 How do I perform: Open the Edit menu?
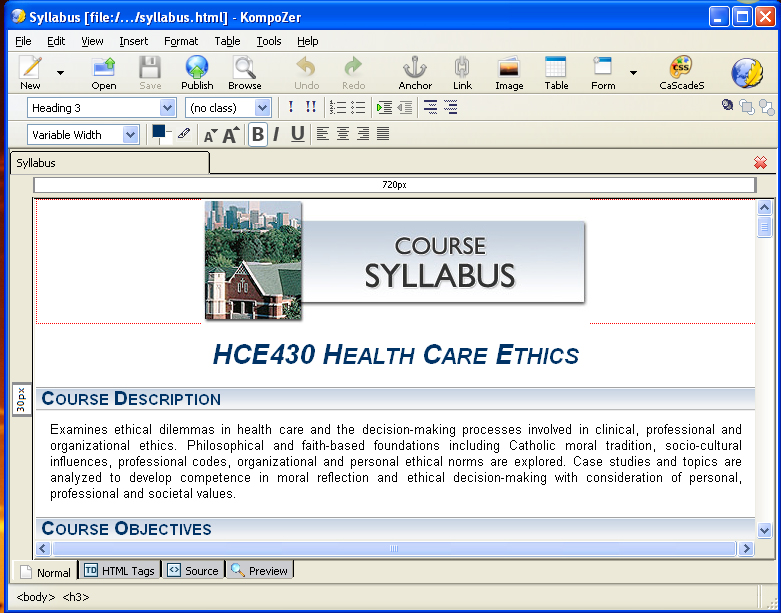[x=56, y=41]
